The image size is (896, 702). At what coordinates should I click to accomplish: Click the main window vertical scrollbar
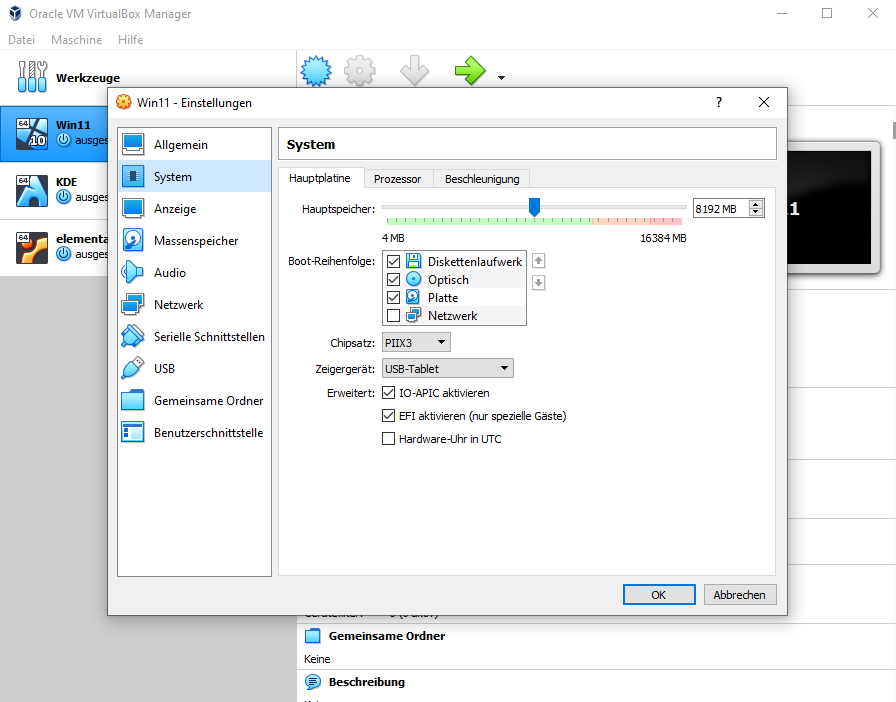(x=894, y=130)
